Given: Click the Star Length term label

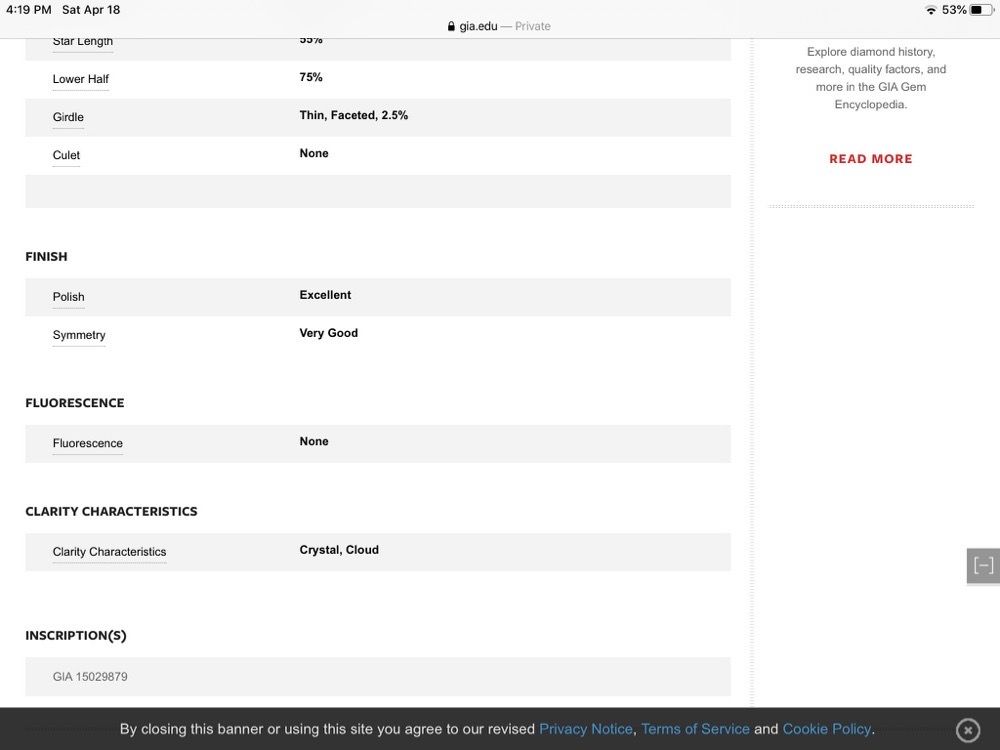Looking at the screenshot, I should tap(83, 42).
